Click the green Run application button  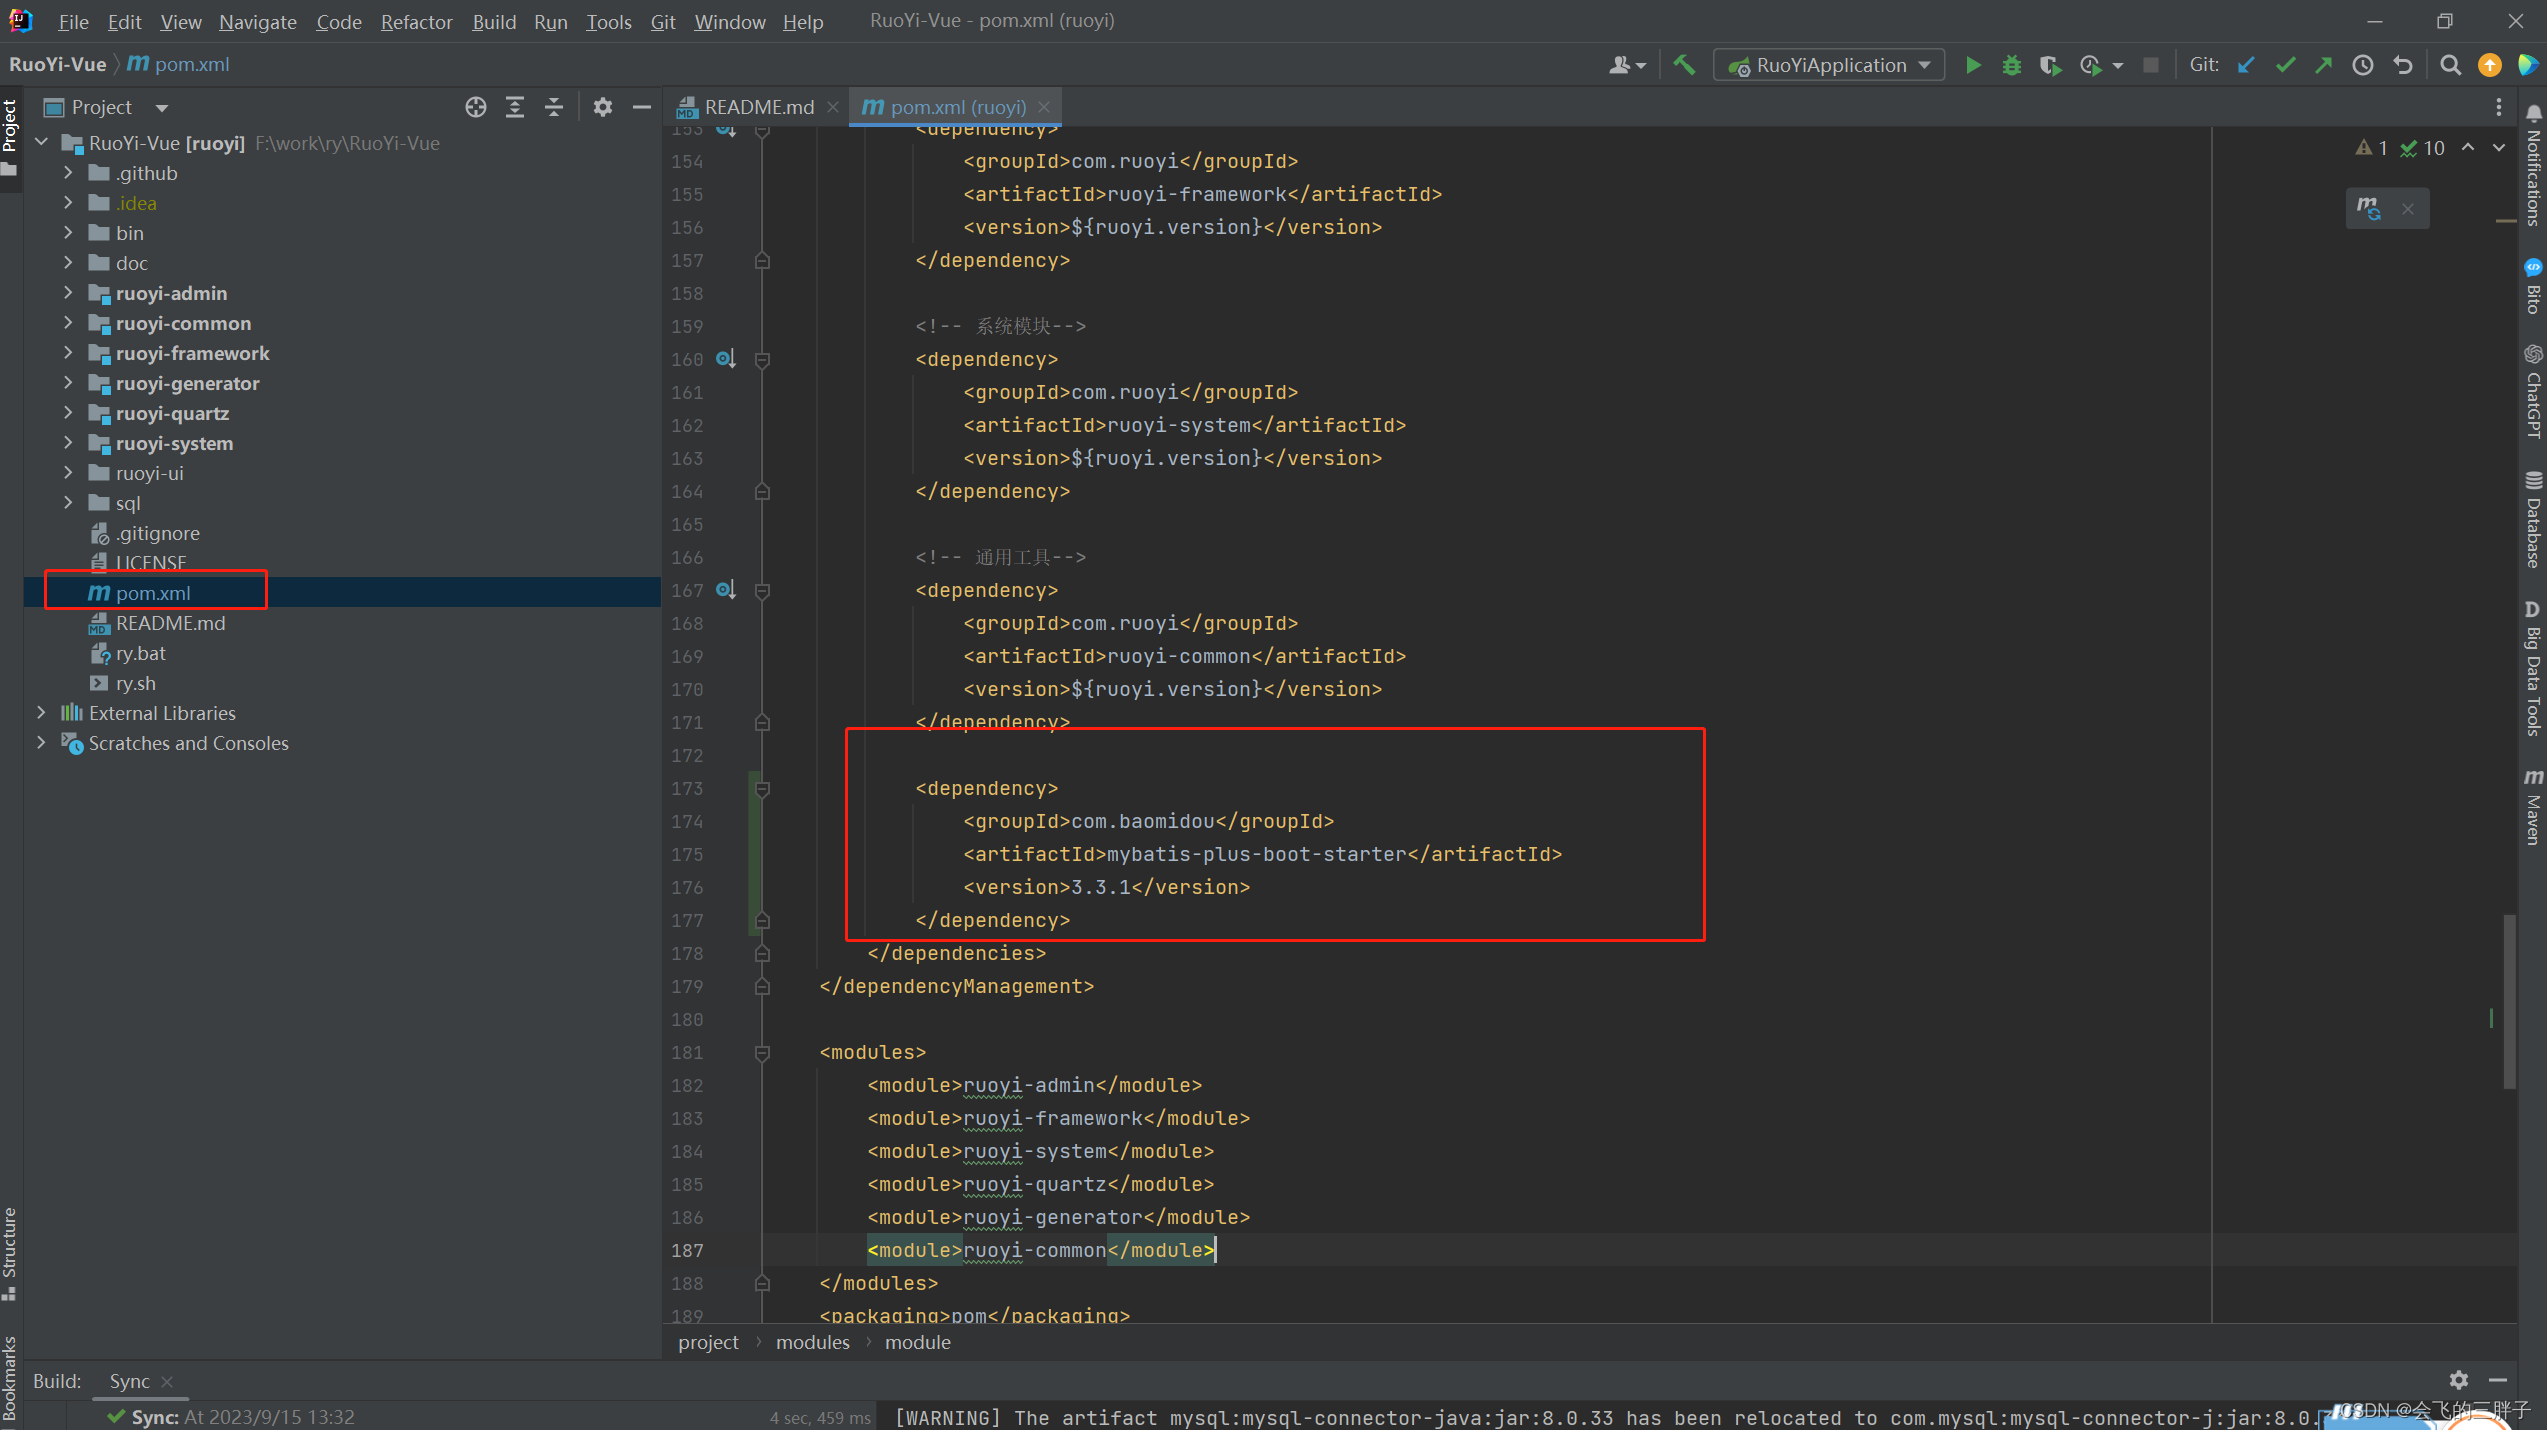coord(1972,65)
